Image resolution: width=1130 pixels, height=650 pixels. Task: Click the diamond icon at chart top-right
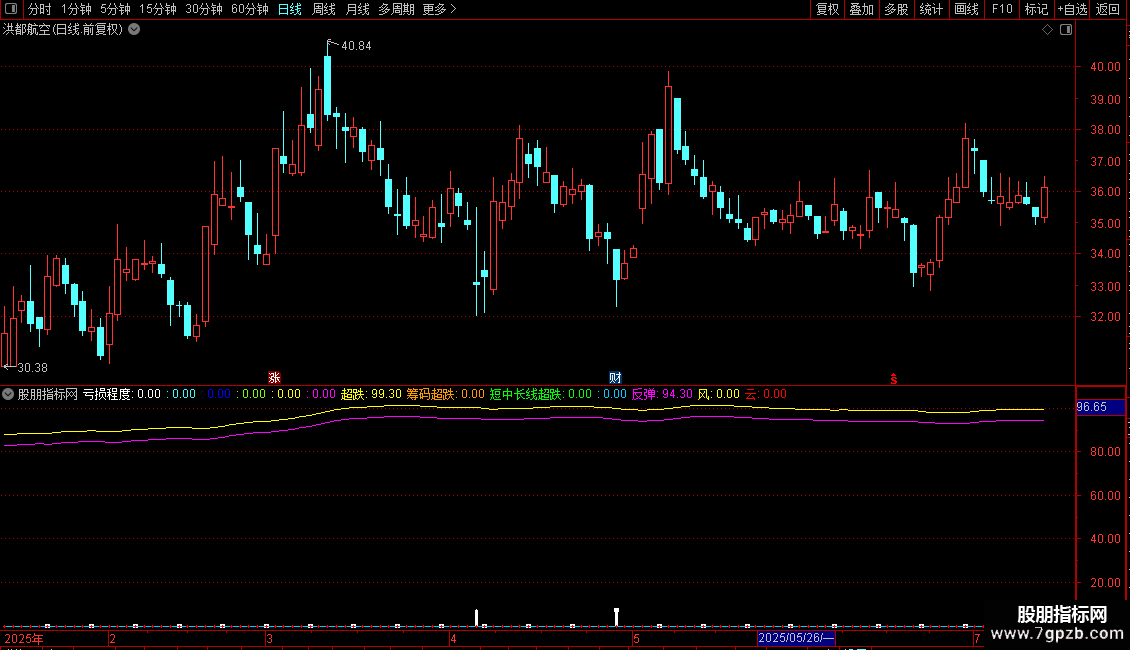click(1047, 30)
